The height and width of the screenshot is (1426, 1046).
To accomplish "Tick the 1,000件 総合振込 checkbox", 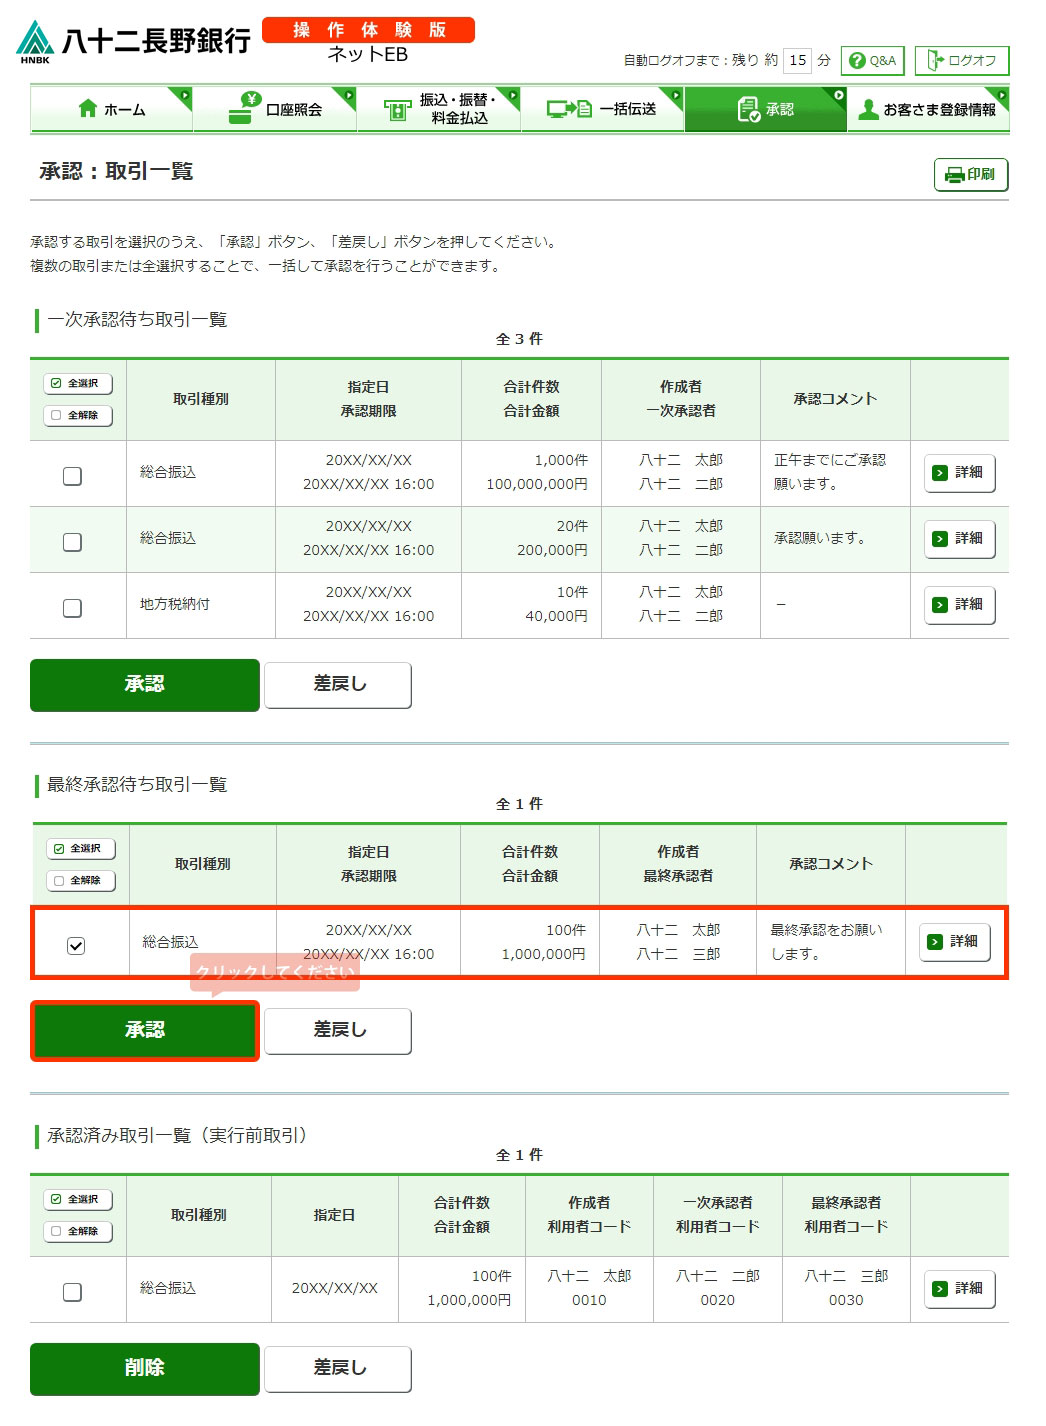I will coord(72,476).
